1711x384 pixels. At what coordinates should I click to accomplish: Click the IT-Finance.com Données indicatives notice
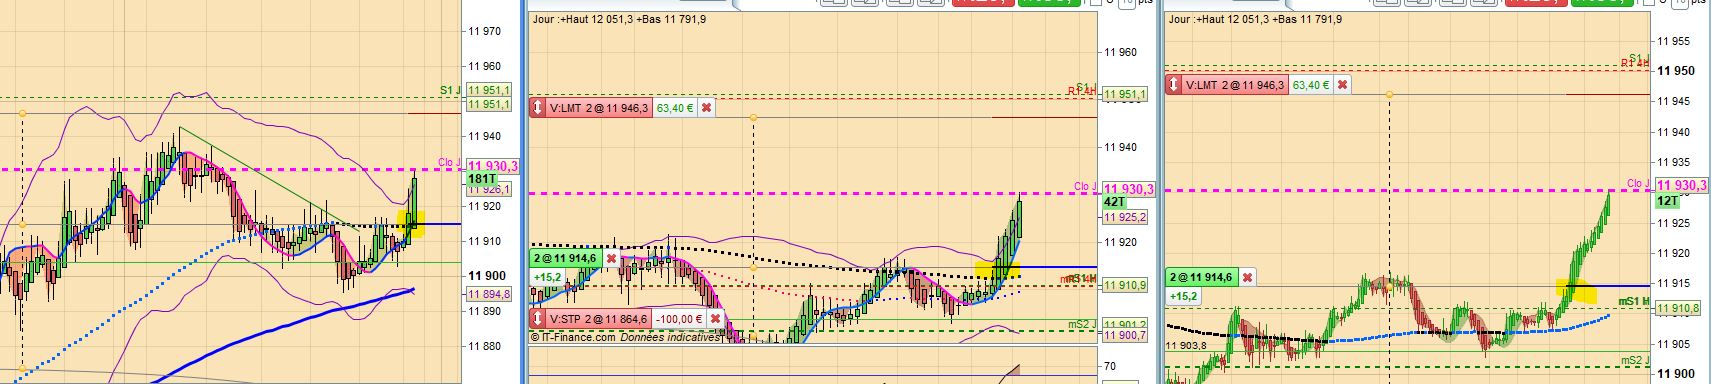point(625,337)
